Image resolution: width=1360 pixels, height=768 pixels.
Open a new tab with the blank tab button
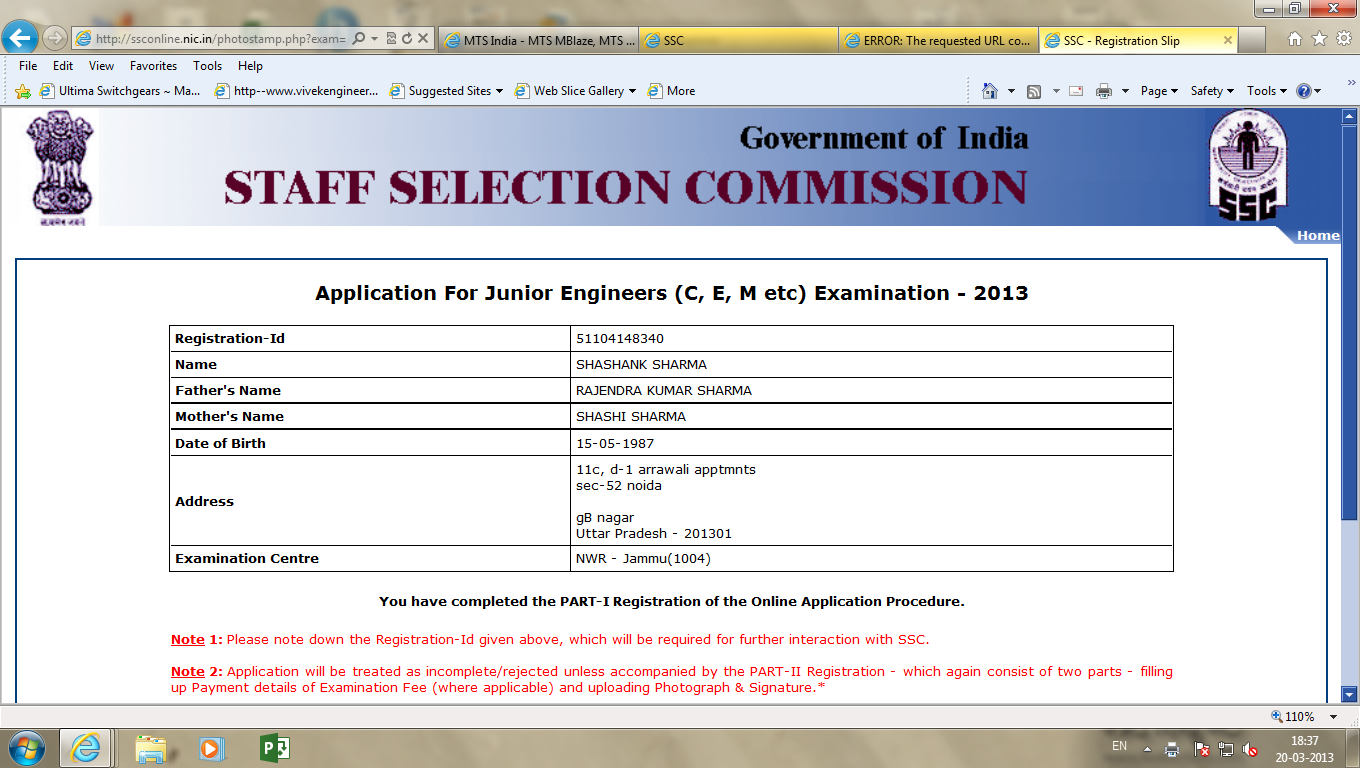click(x=1253, y=41)
